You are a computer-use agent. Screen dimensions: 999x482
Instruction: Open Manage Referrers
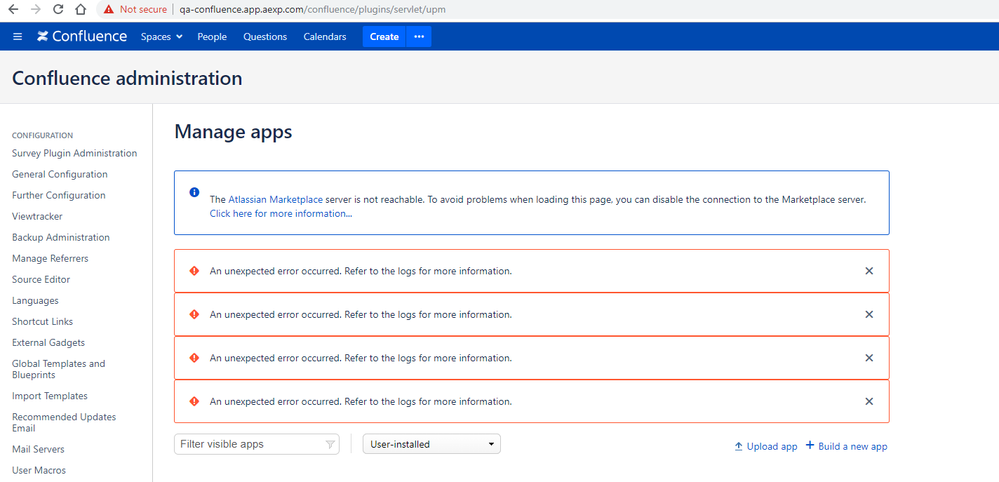pyautogui.click(x=50, y=259)
